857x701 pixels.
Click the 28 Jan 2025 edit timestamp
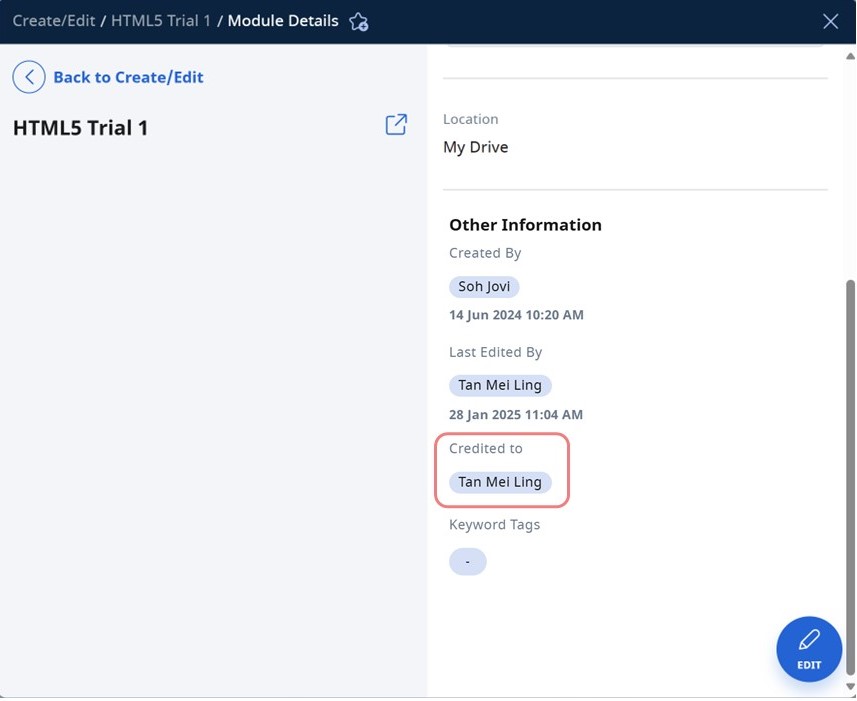coord(515,415)
